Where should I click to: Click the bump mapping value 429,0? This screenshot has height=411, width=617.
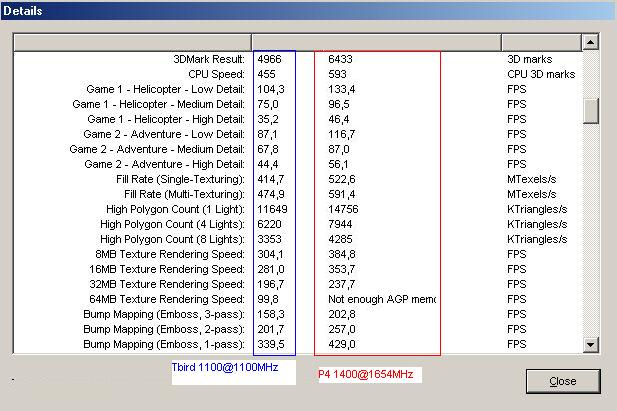pos(342,344)
